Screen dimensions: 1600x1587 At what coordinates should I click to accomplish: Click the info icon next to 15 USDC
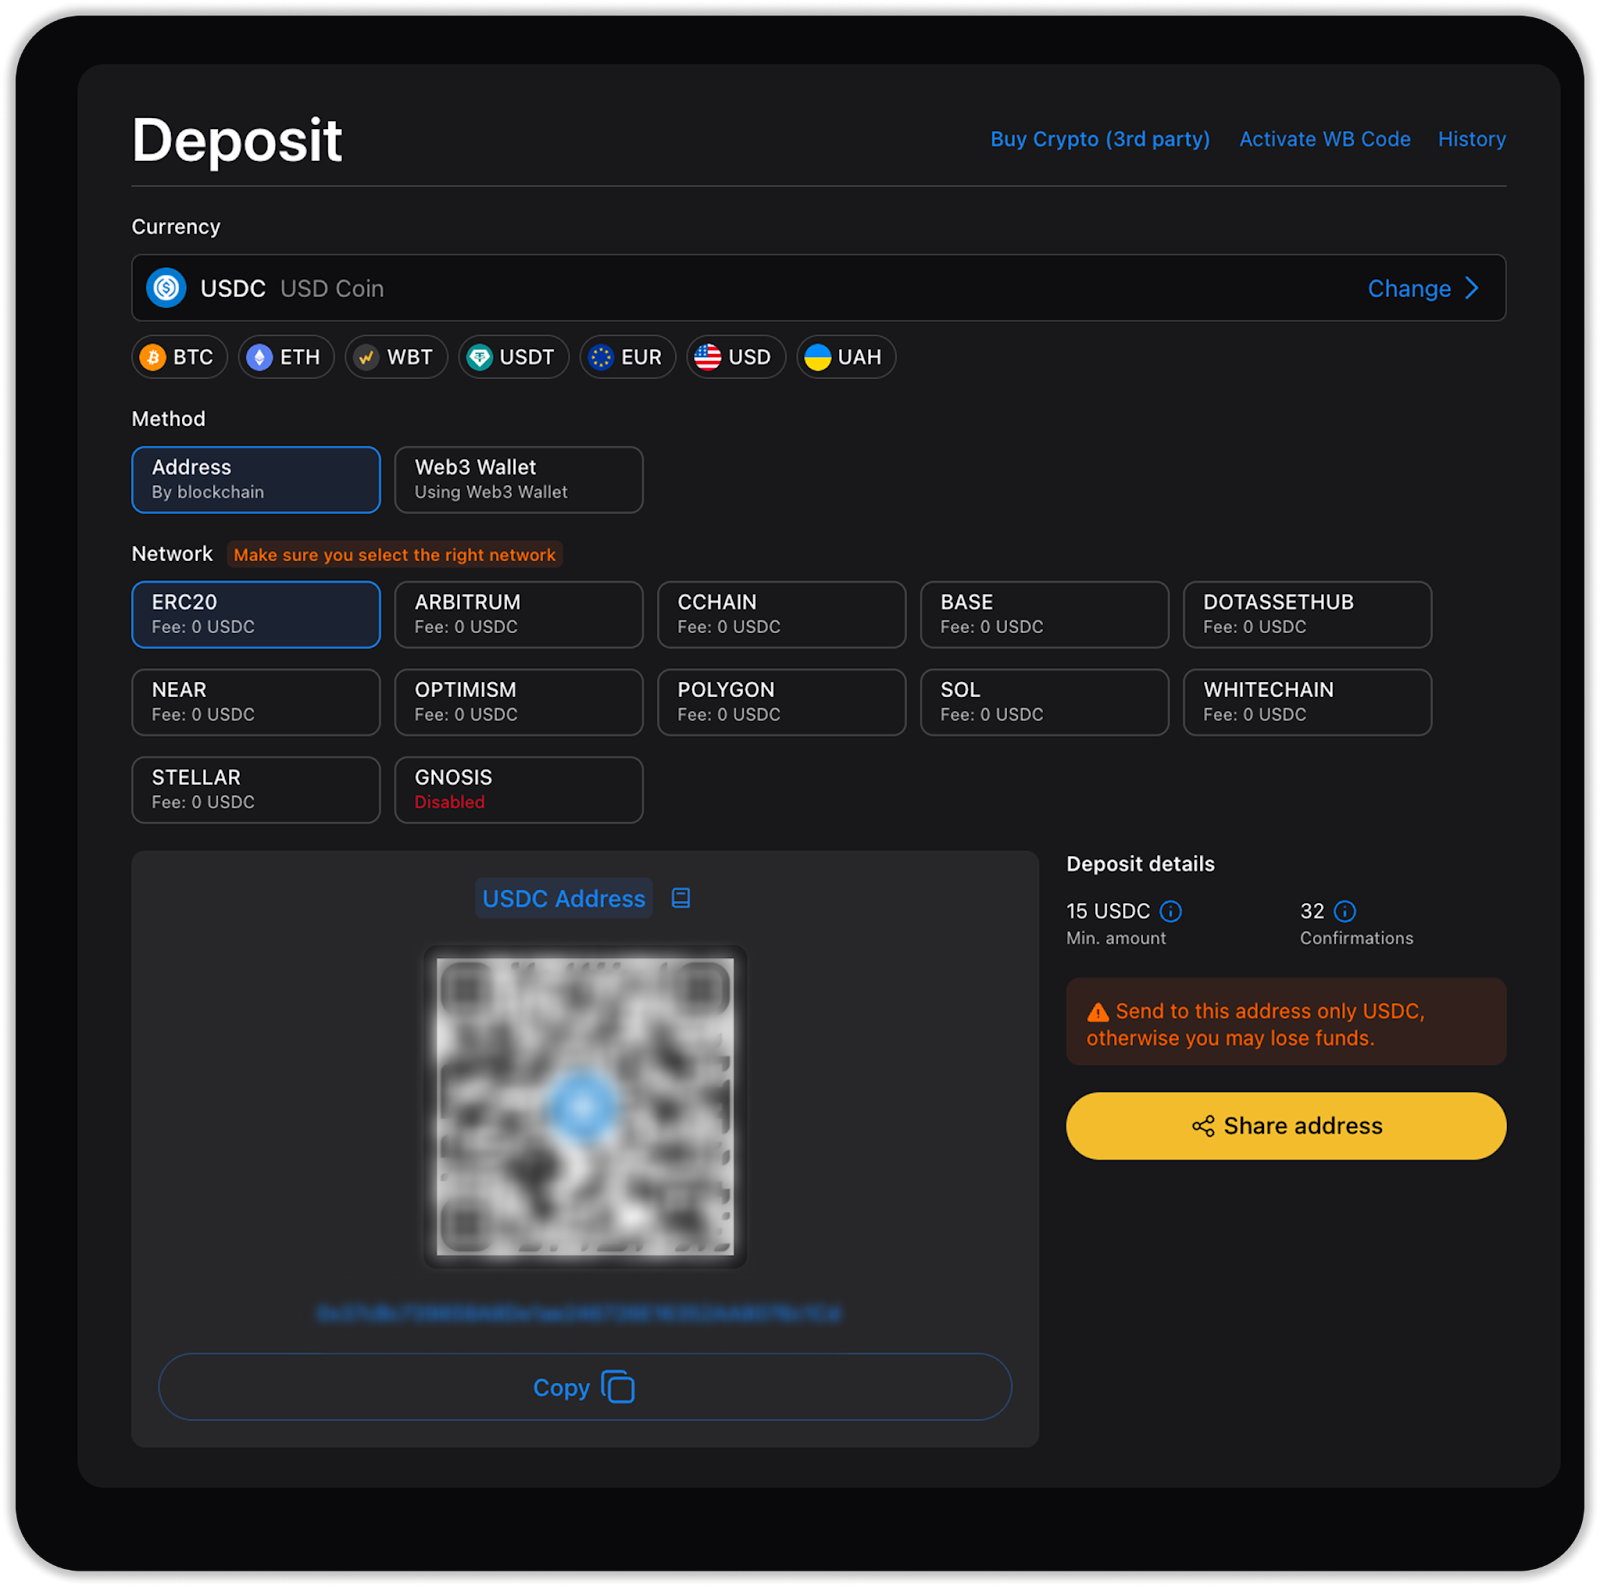[x=1170, y=911]
